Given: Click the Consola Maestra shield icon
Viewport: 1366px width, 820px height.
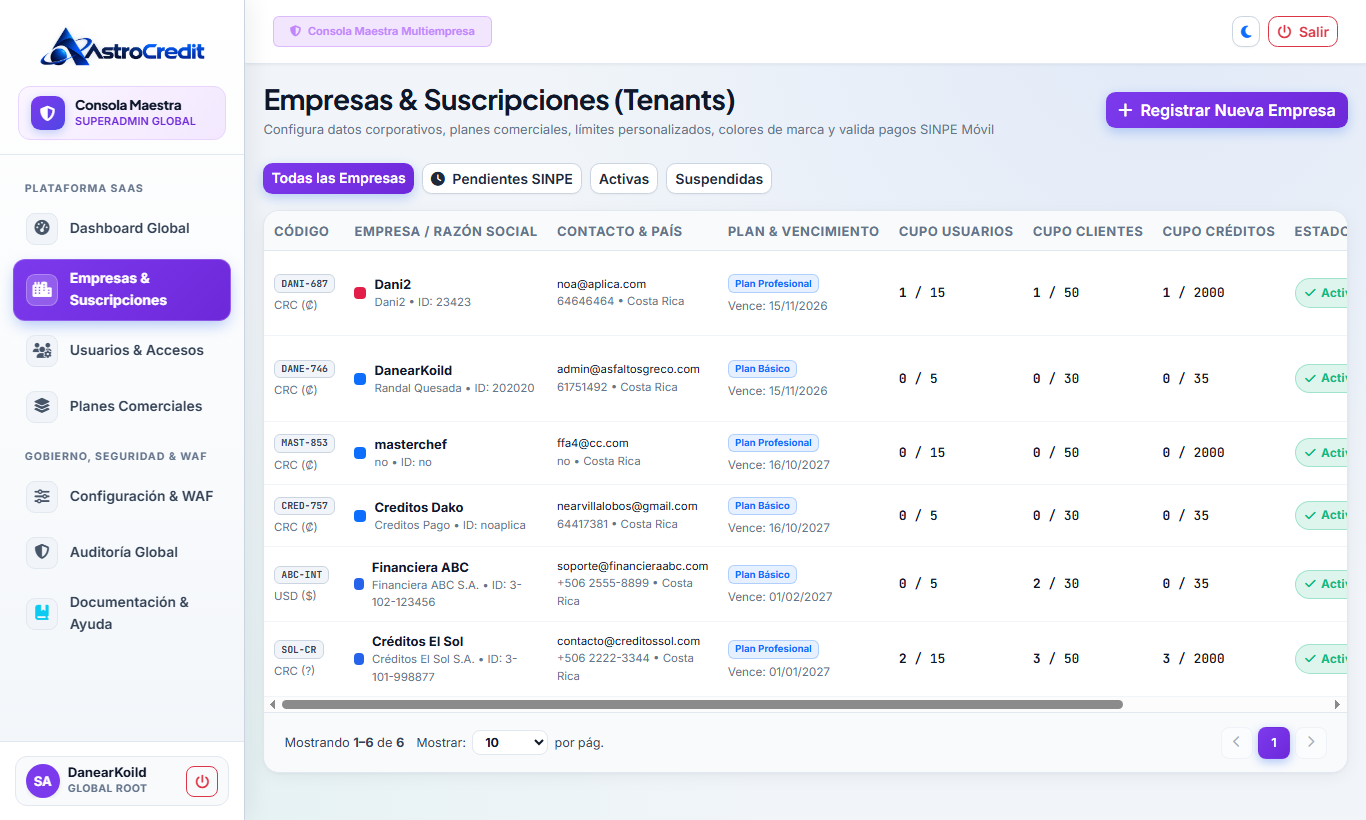Looking at the screenshot, I should 47,113.
